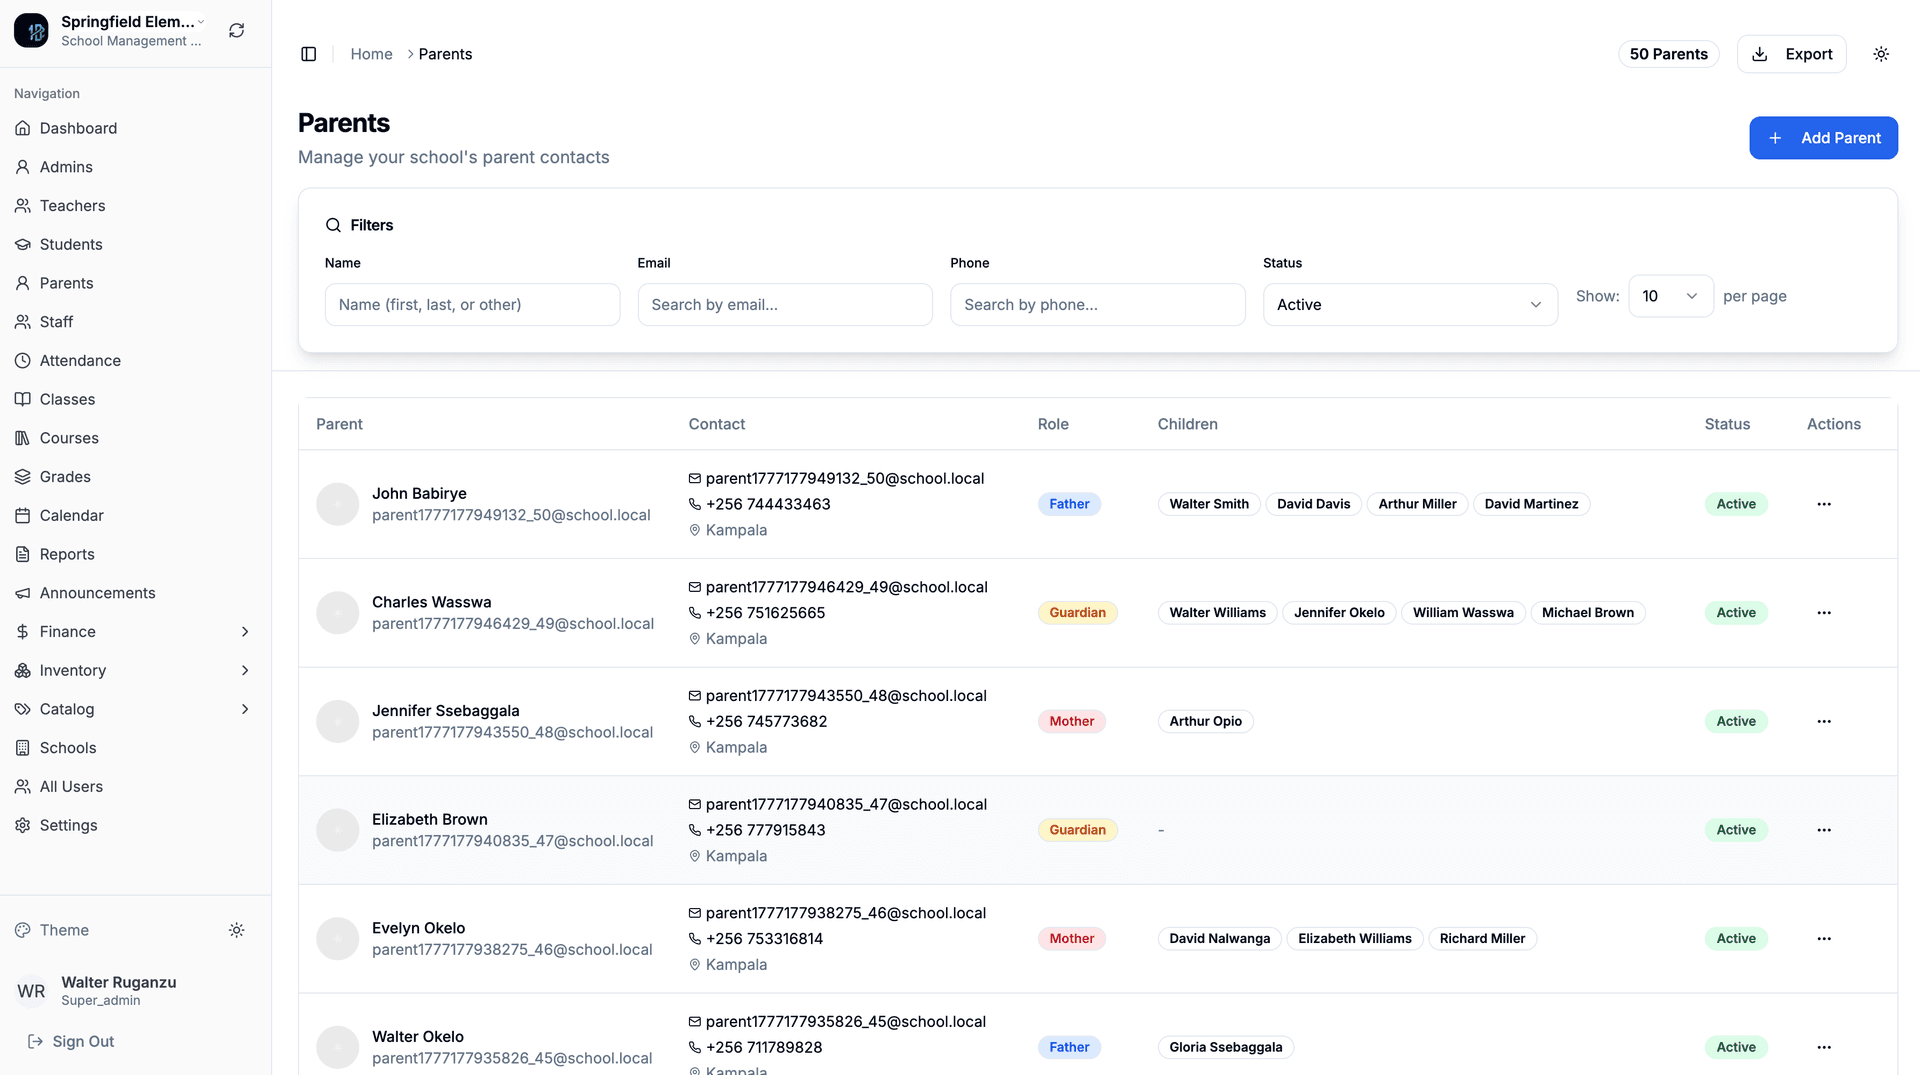The image size is (1920, 1075).
Task: Click the Add Parent button
Action: (x=1823, y=138)
